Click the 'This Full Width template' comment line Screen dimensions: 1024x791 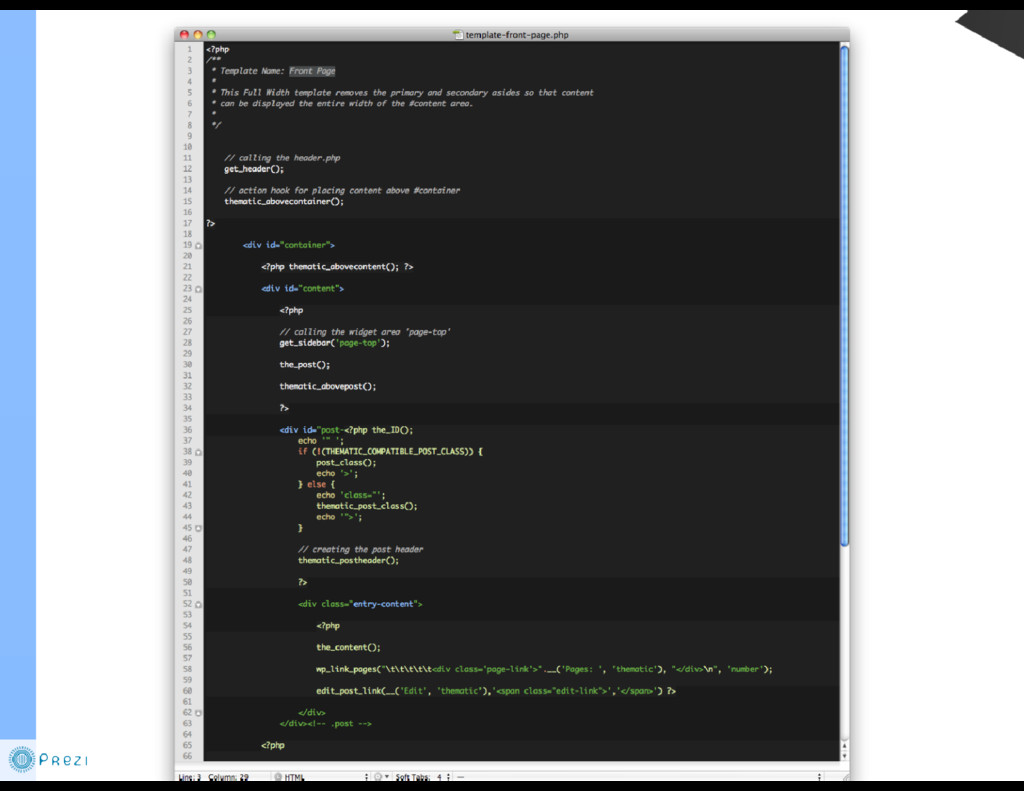click(402, 92)
